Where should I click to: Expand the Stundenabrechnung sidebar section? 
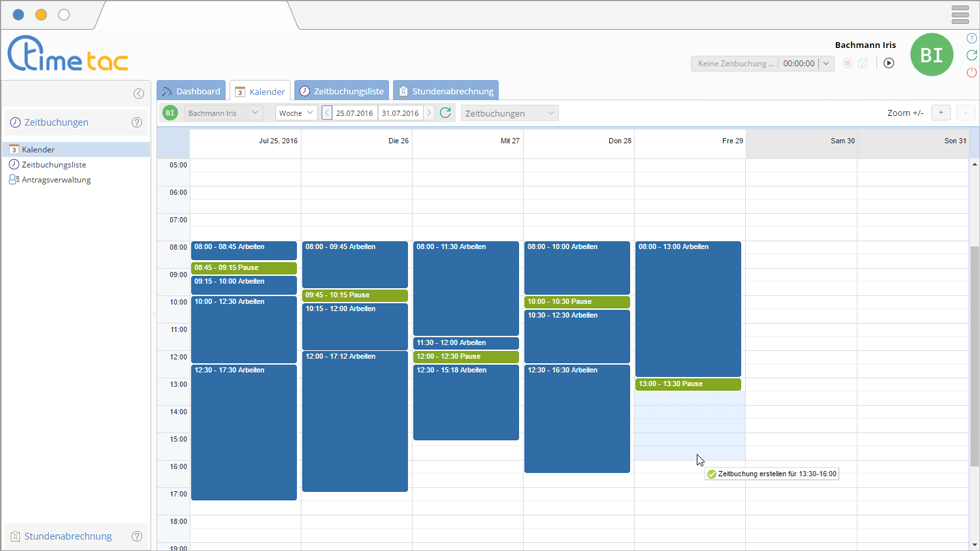click(x=68, y=536)
